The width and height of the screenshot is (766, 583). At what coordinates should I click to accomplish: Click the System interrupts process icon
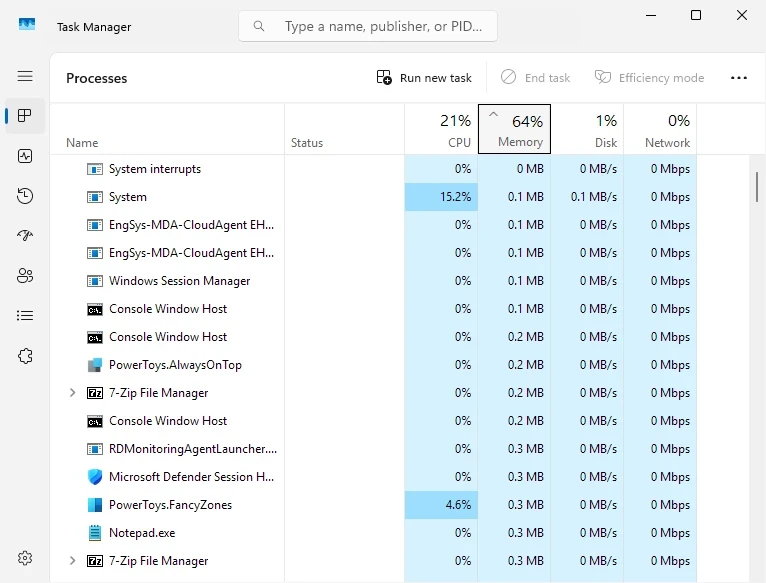(x=95, y=169)
